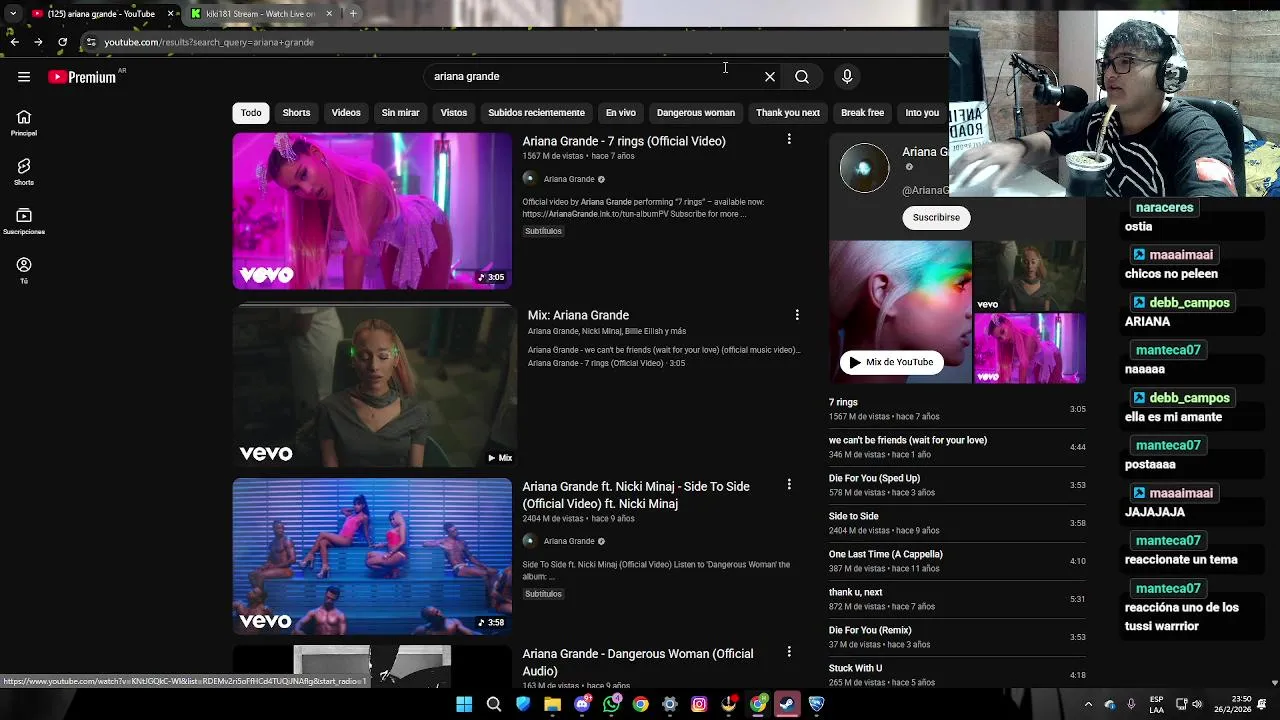Open File Explorer from the taskbar
Screen dimensions: 1280x720
point(552,704)
